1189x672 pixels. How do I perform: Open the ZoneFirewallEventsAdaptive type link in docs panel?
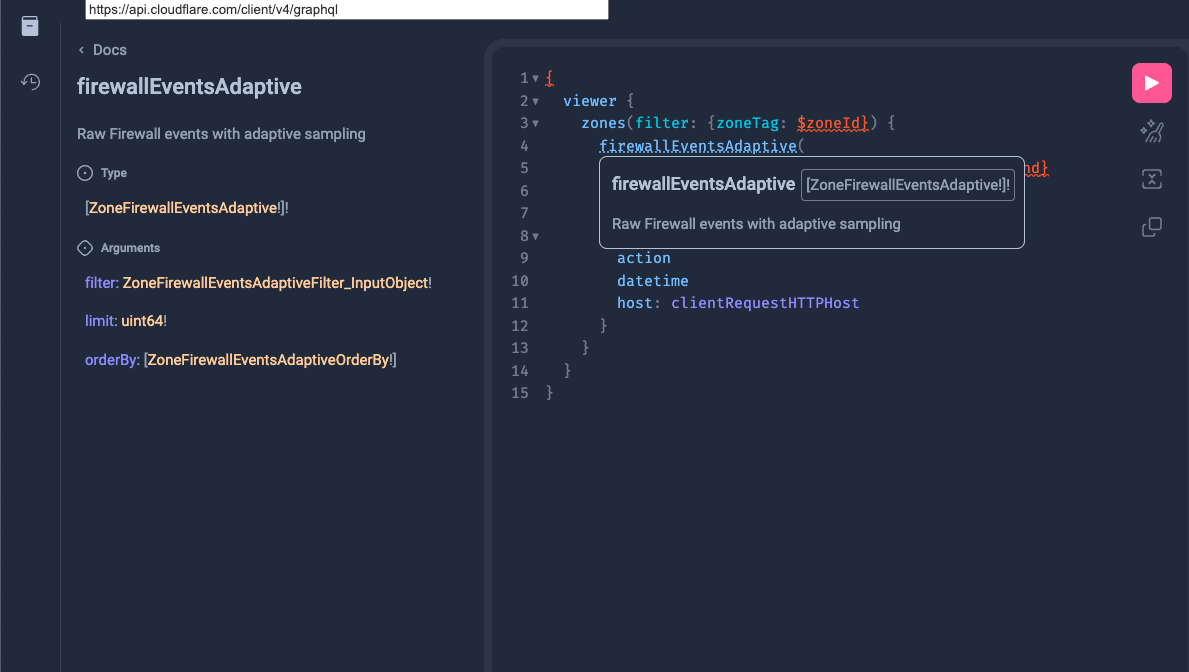[183, 208]
